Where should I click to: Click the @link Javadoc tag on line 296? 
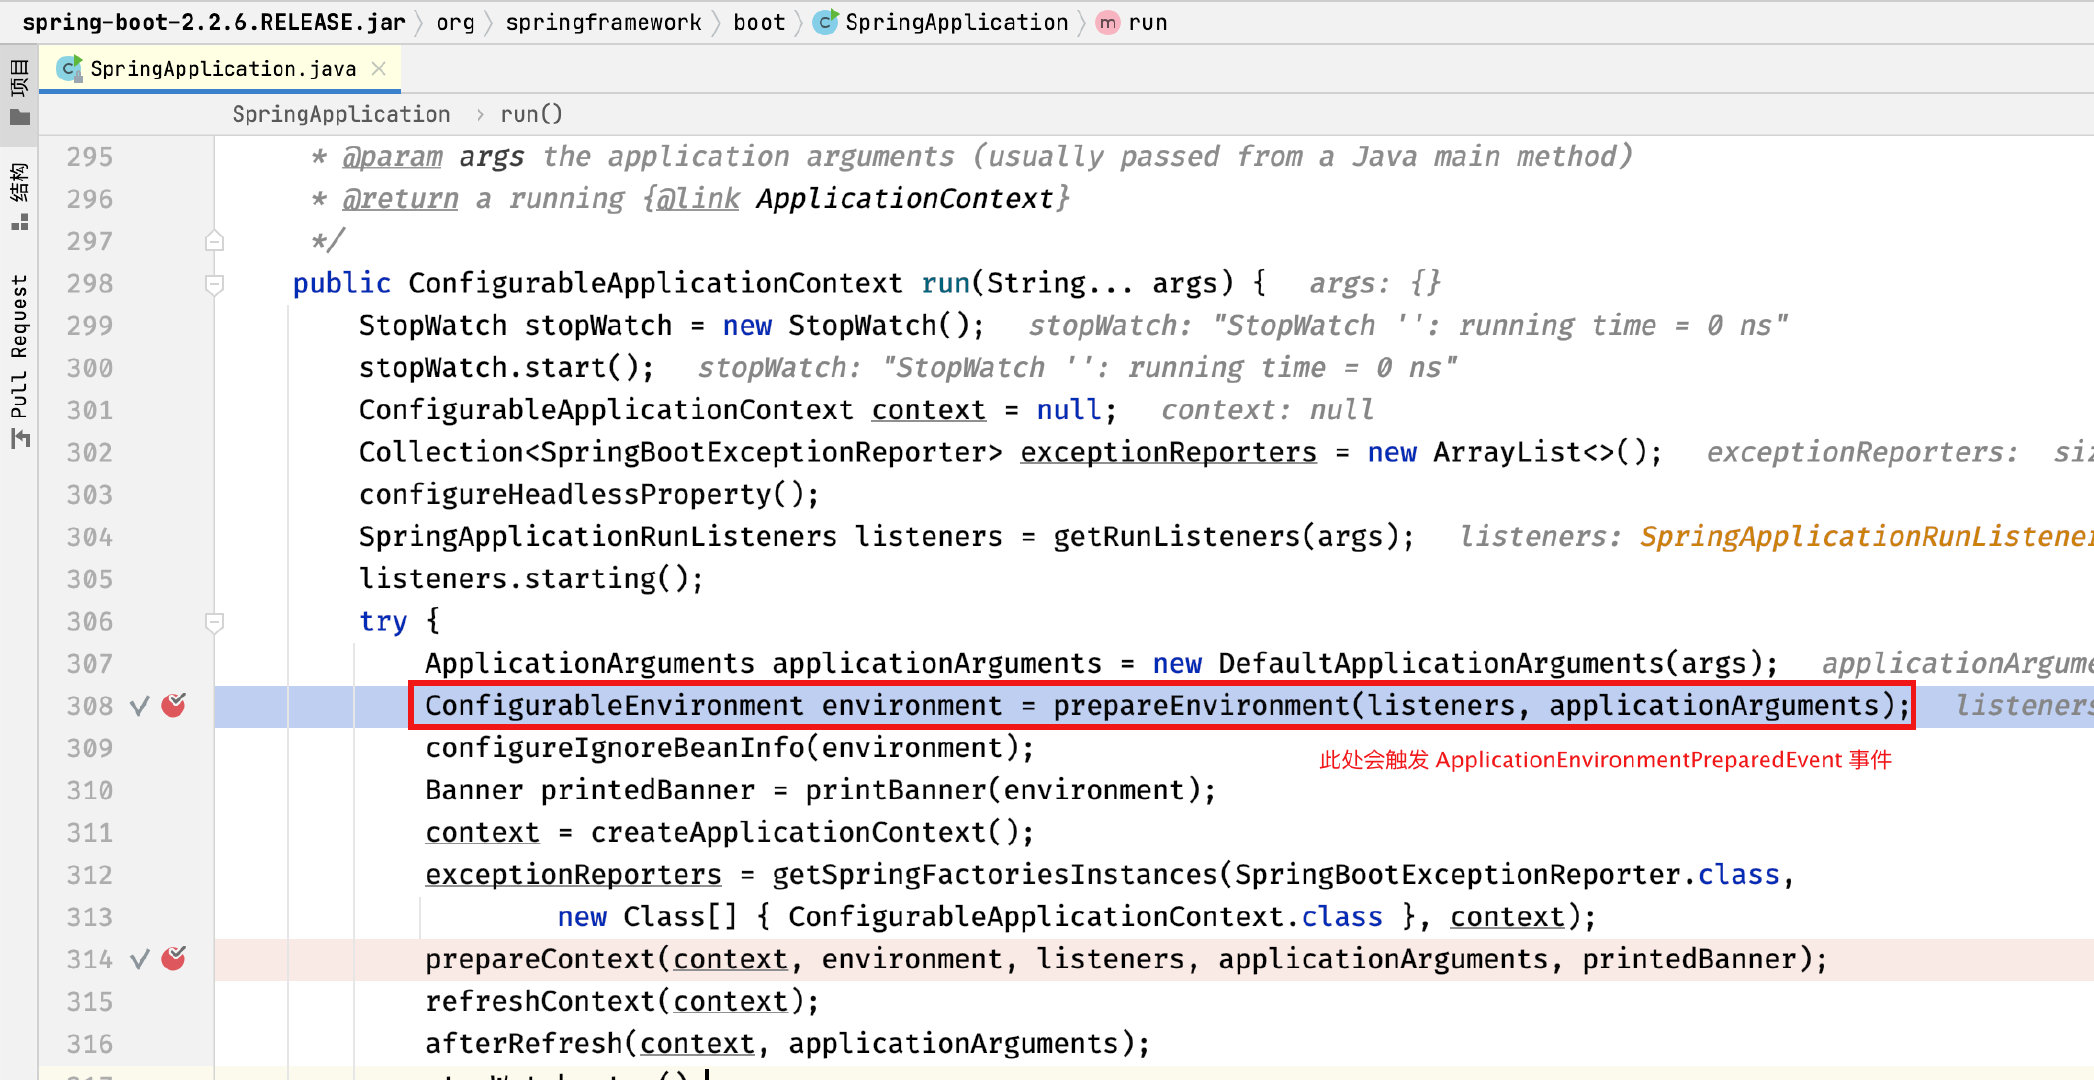(x=698, y=199)
